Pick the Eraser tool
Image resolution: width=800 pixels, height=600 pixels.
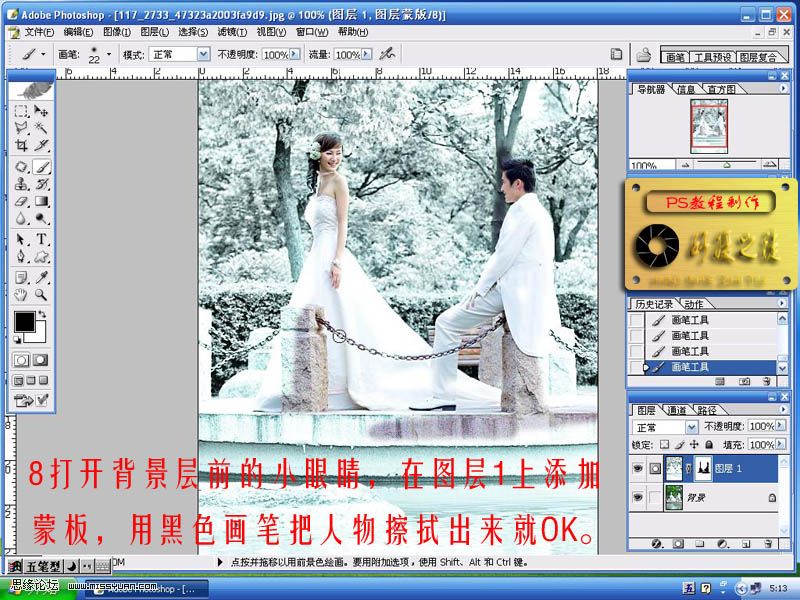pyautogui.click(x=21, y=202)
